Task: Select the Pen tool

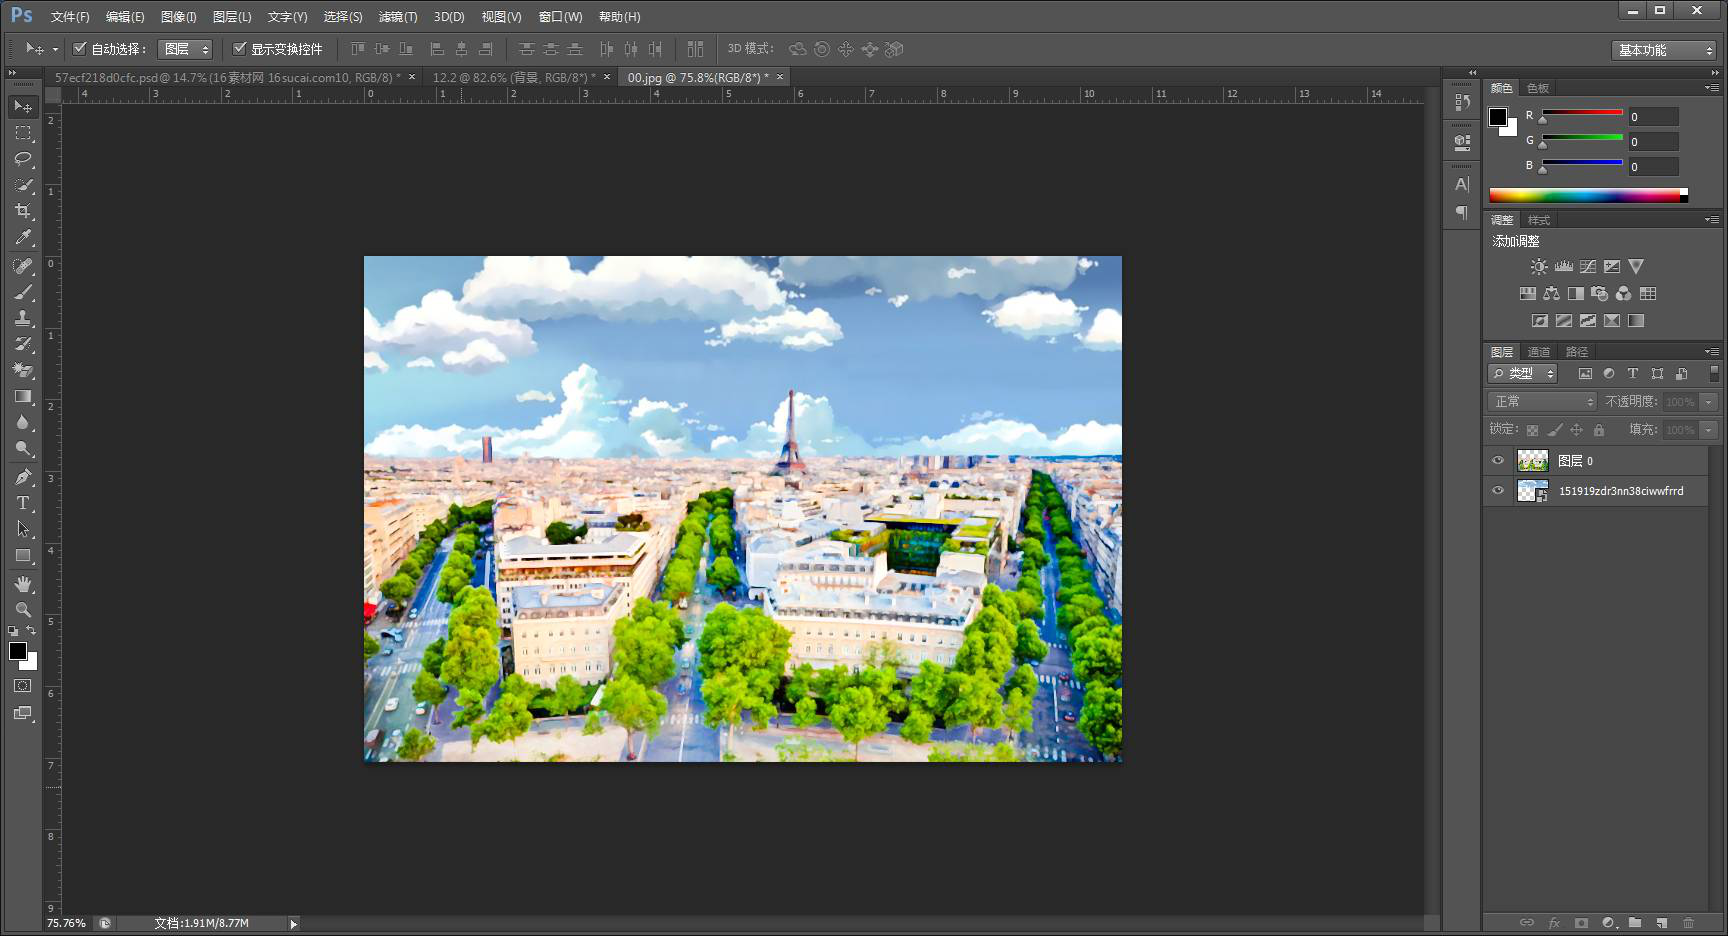Action: click(x=23, y=477)
